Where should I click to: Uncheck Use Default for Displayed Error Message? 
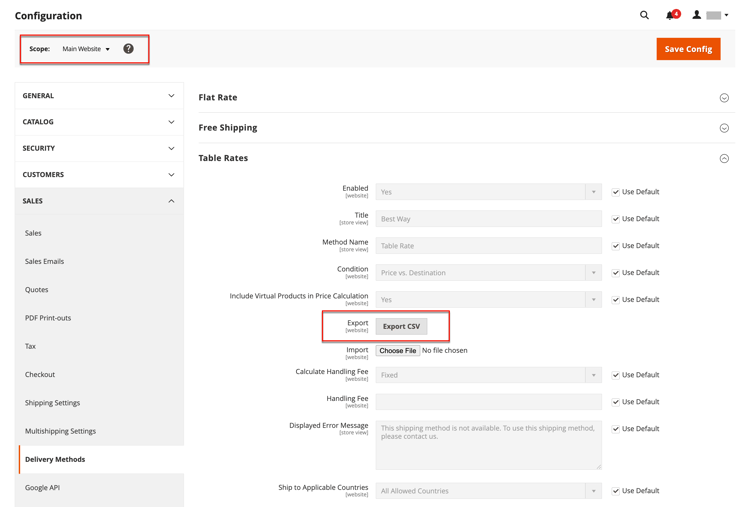point(616,429)
